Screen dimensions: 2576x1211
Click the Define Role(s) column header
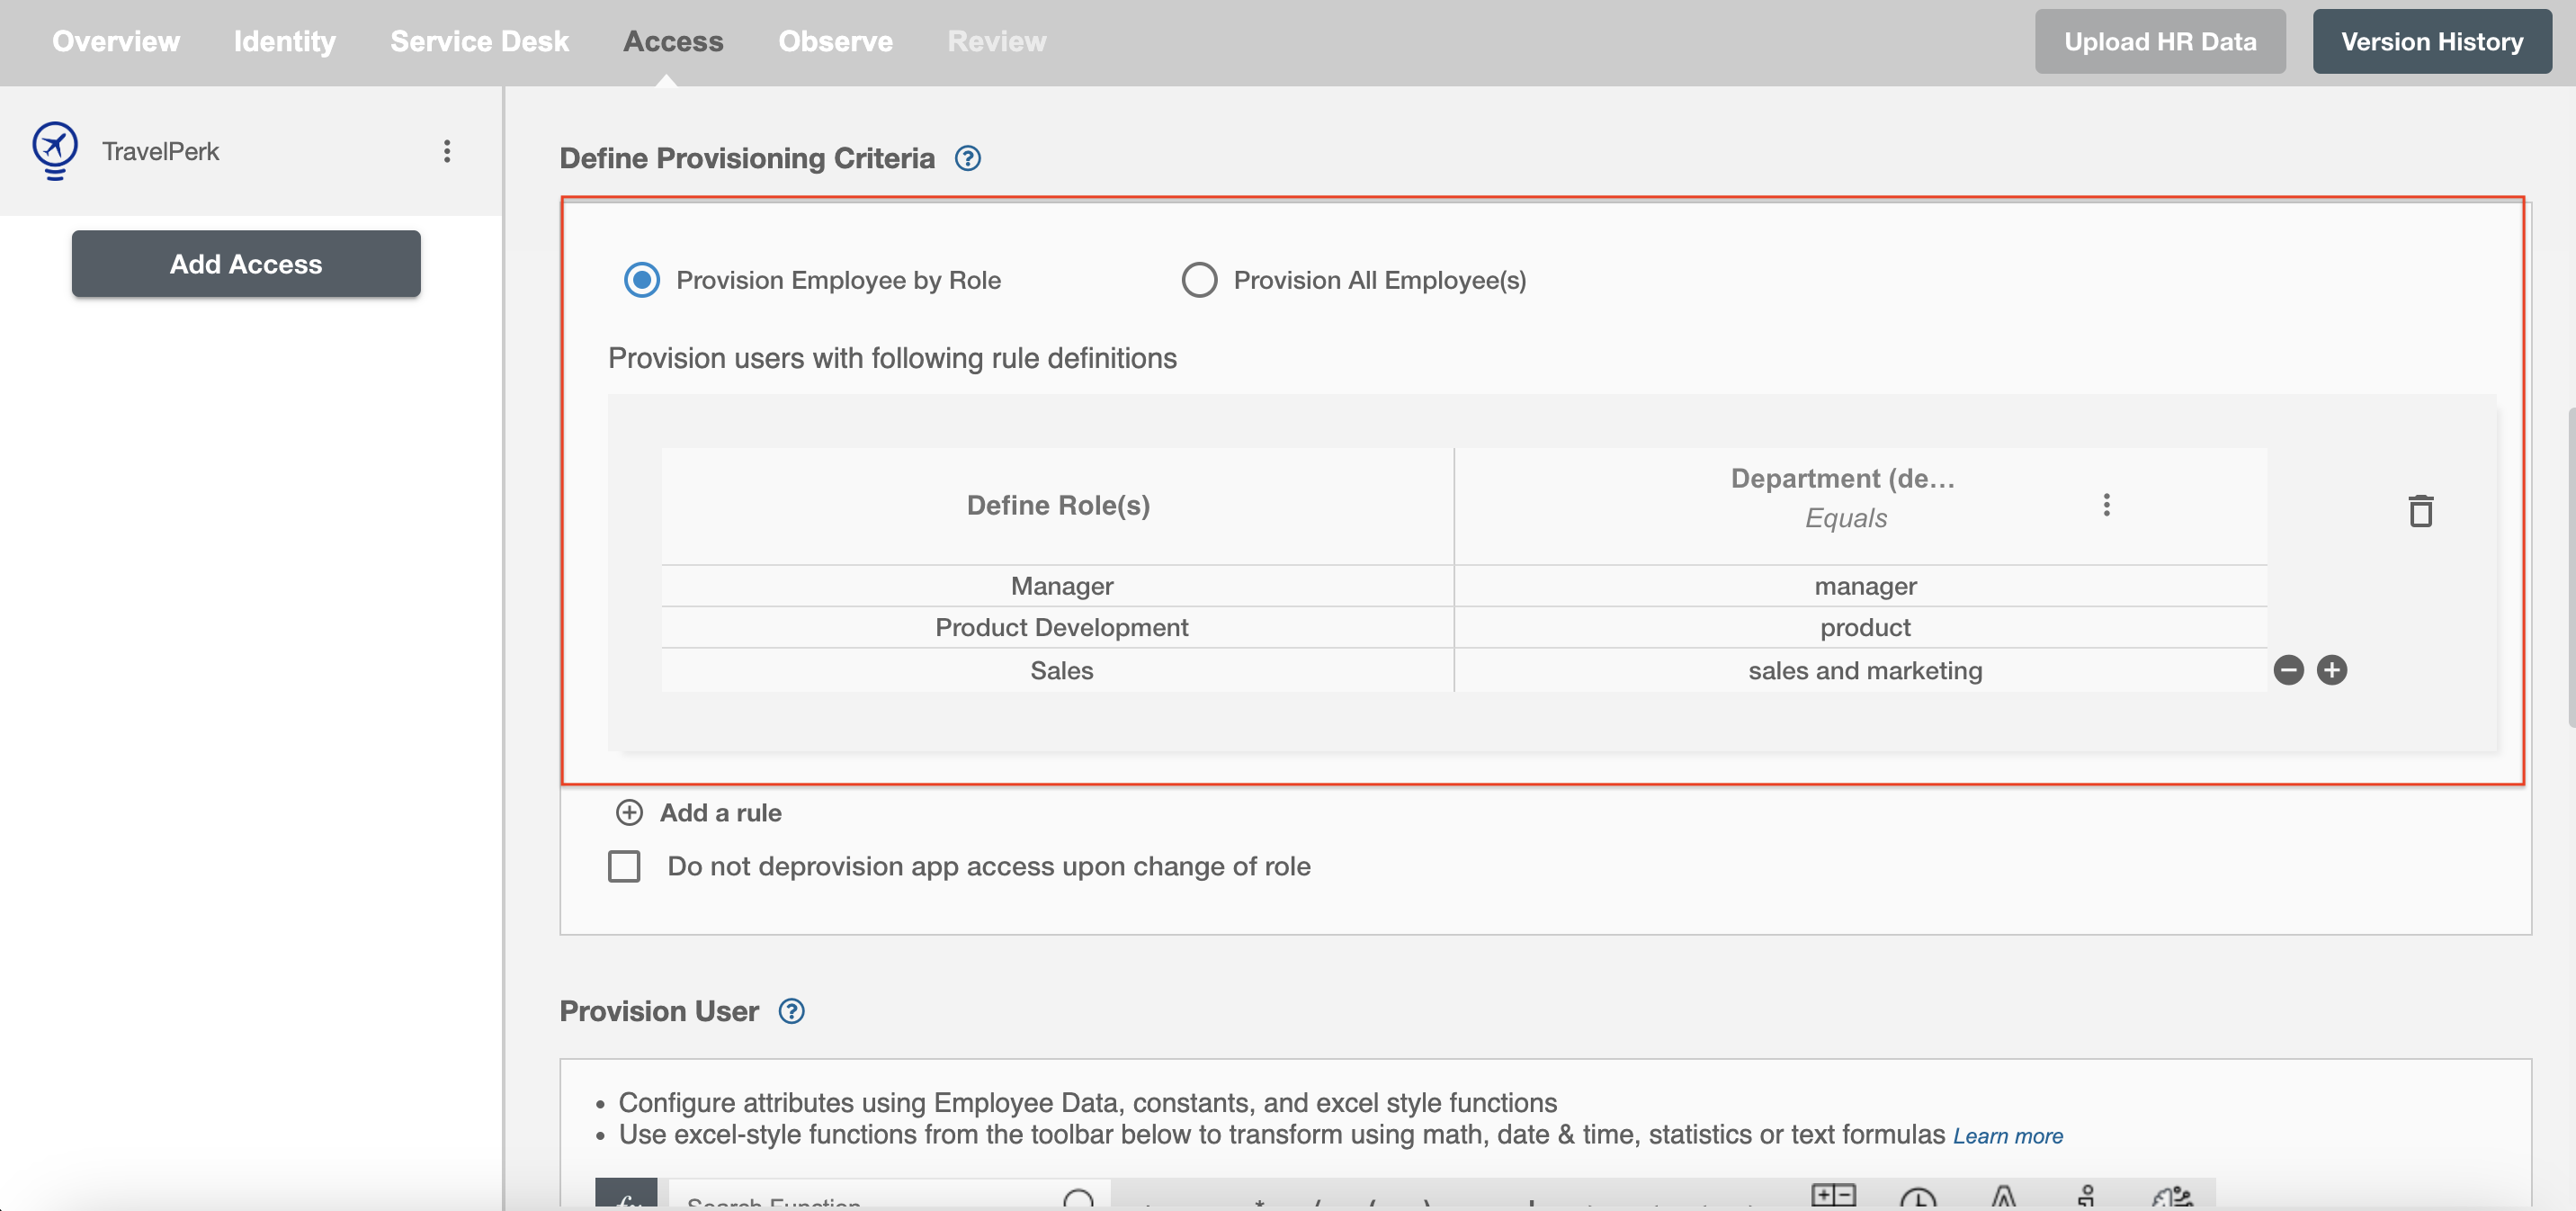point(1058,505)
